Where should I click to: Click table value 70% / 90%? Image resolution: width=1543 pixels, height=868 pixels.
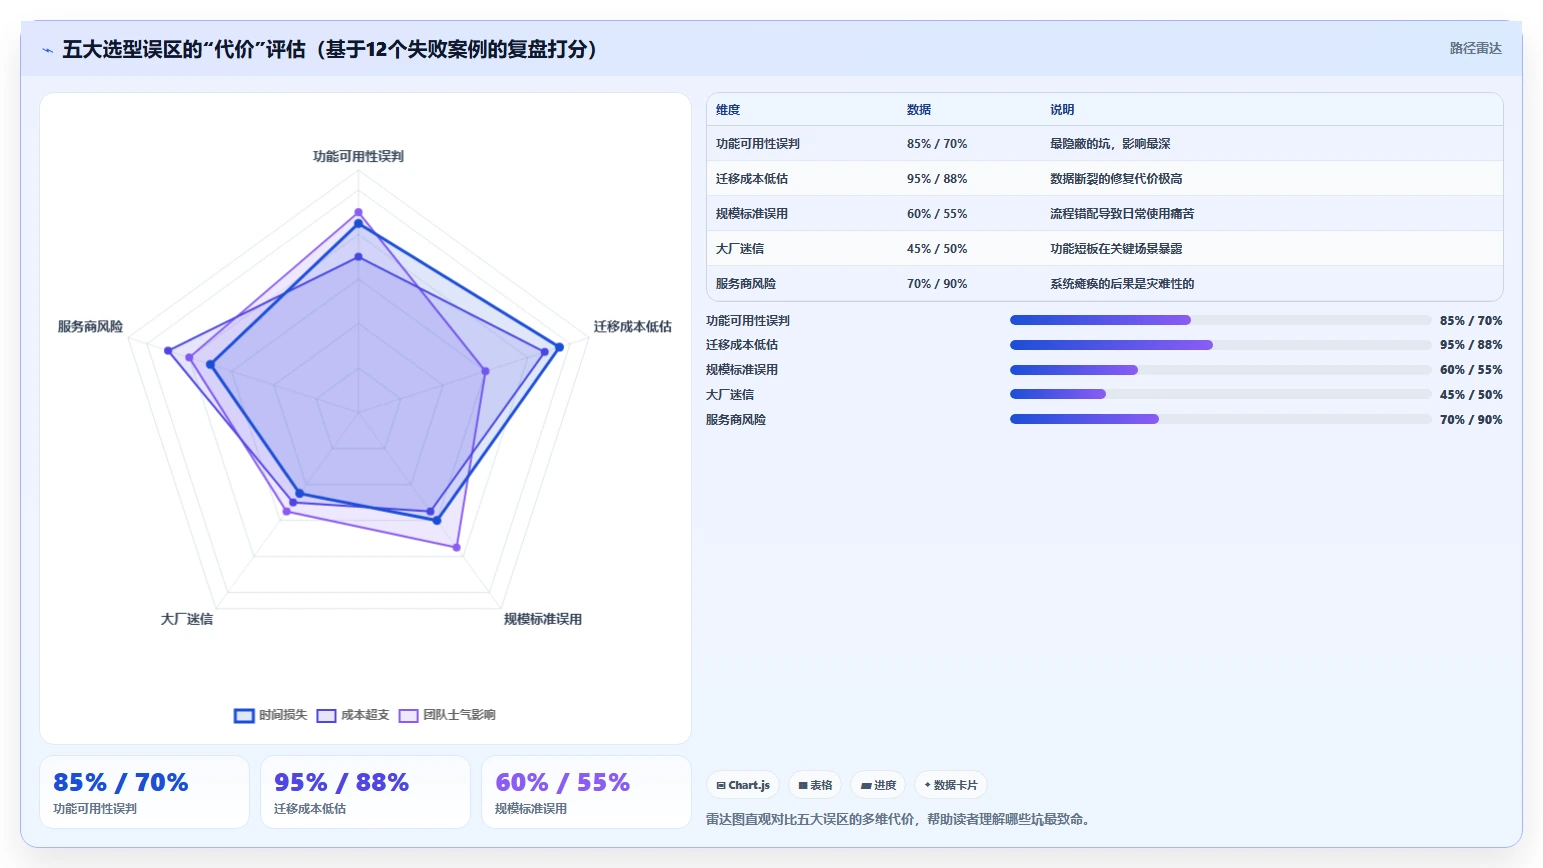(937, 284)
